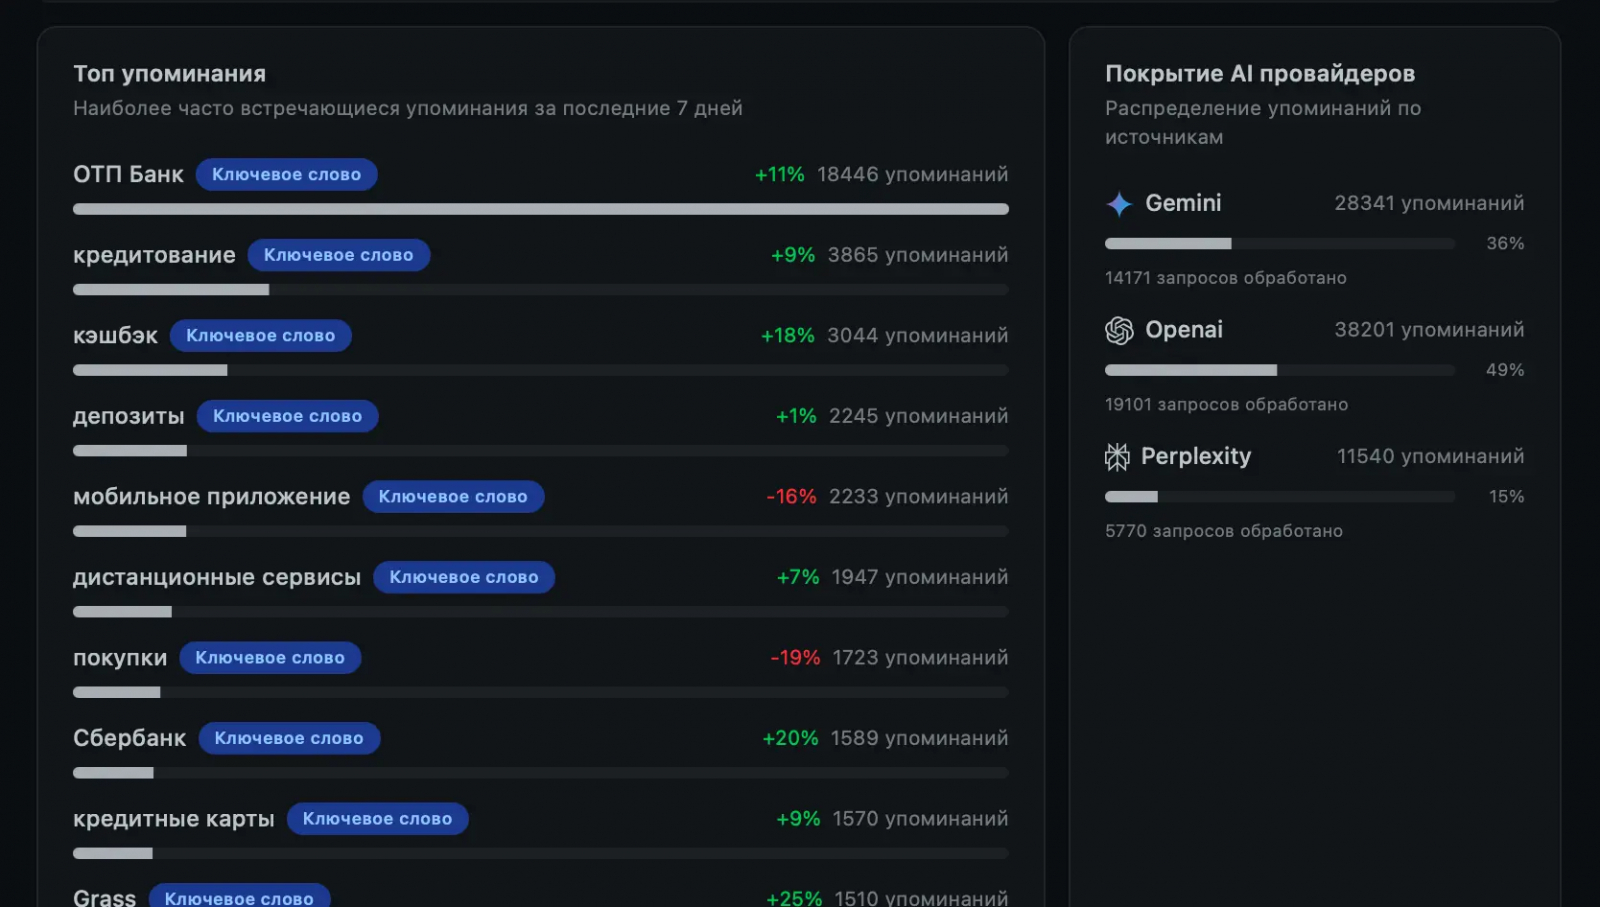
Task: Open the Openai provider name
Action: (x=1184, y=330)
